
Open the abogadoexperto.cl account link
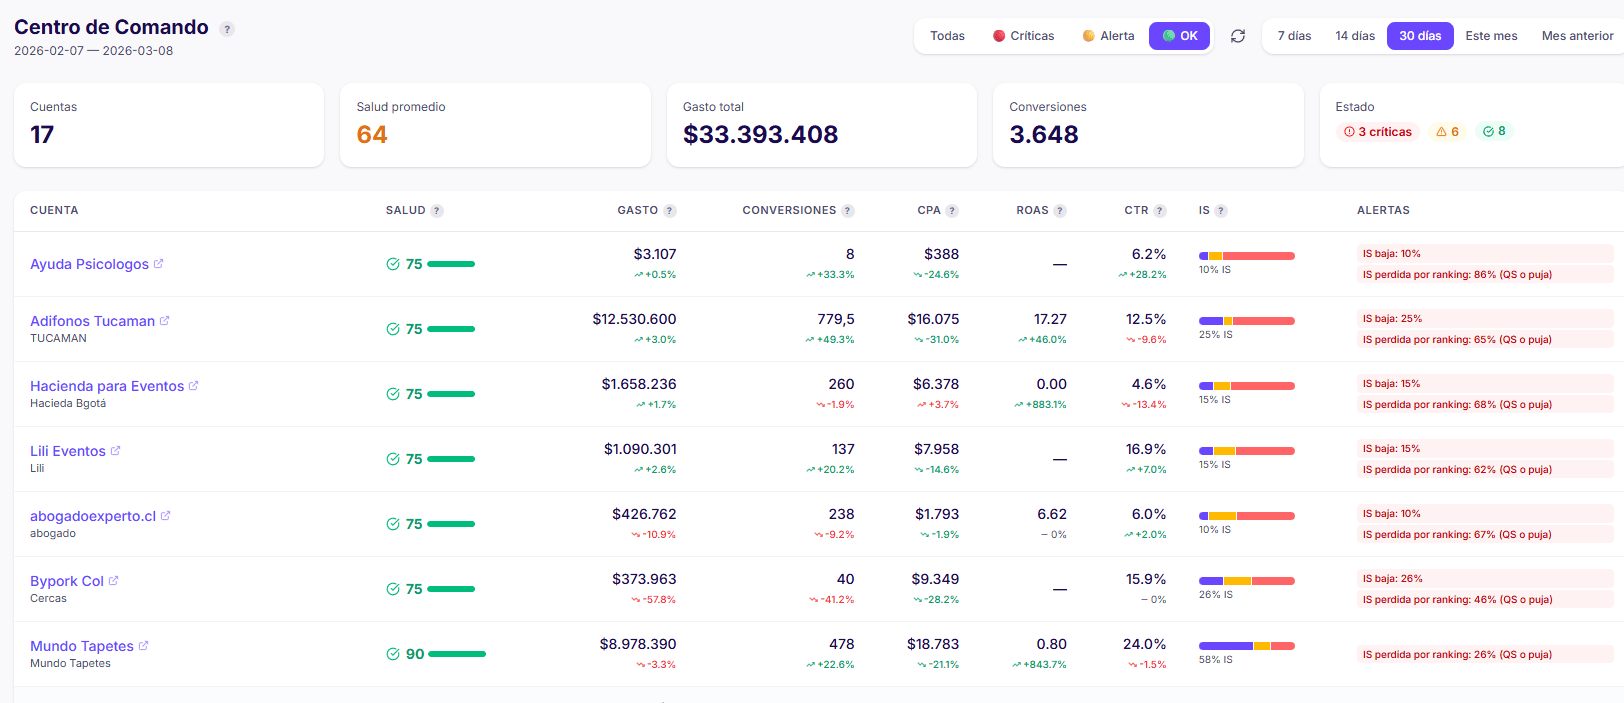point(93,516)
